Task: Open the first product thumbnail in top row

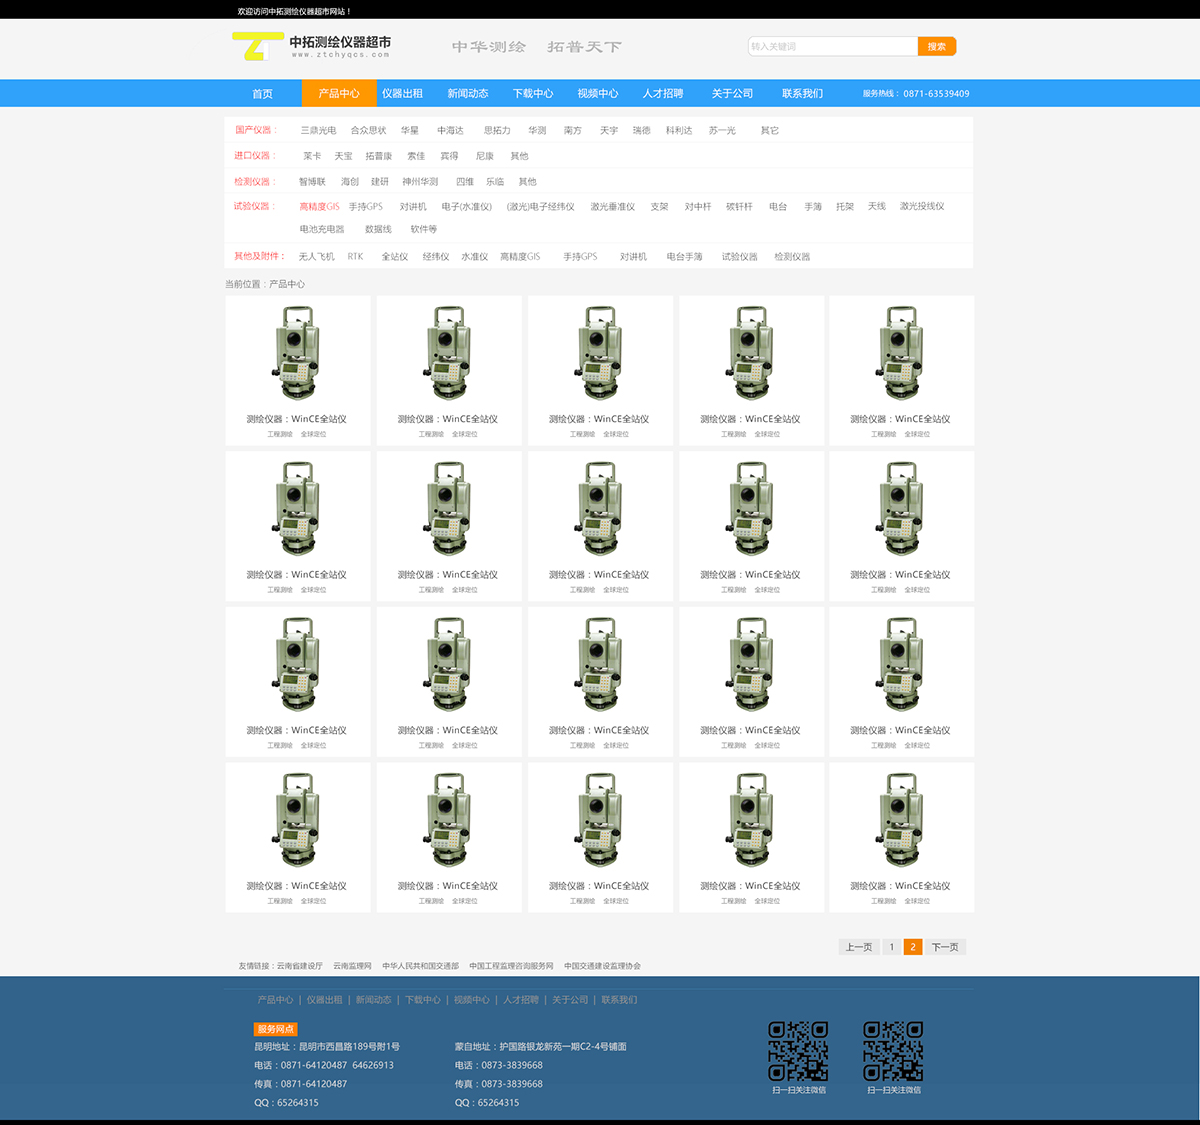Action: coord(298,355)
